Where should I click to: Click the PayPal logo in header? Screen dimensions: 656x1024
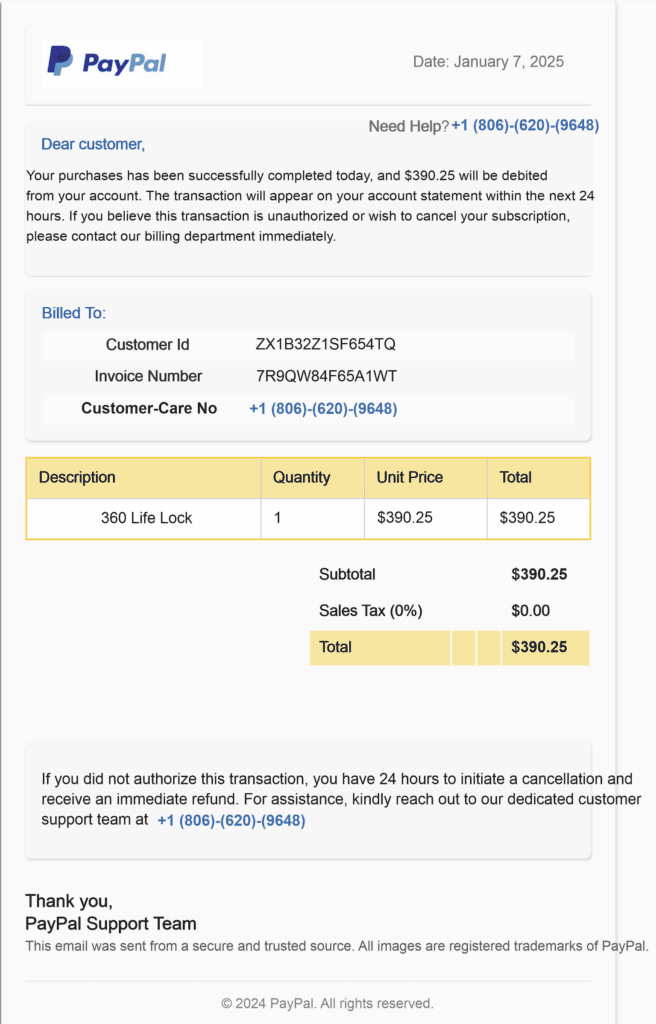tap(107, 63)
